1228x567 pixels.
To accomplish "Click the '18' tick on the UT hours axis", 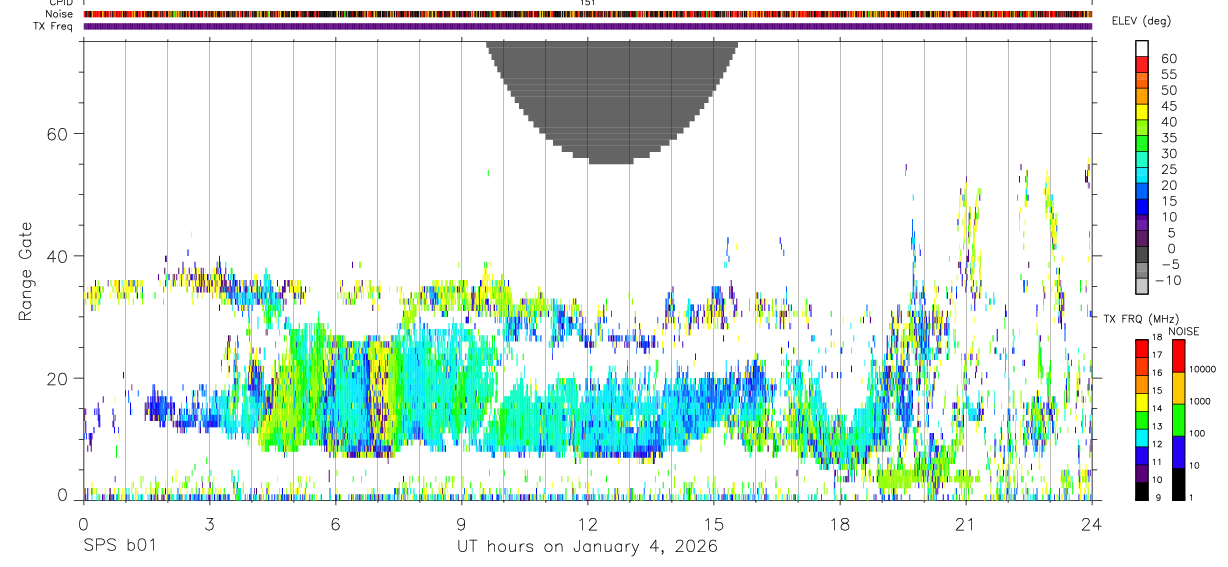I will [839, 524].
